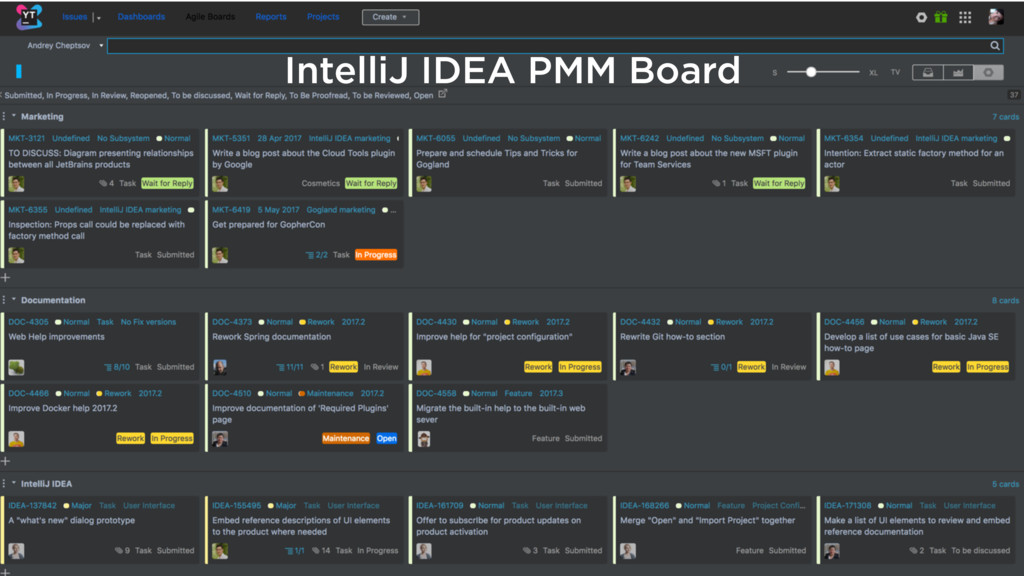Open the apps grid icon
The width and height of the screenshot is (1024, 576).
click(x=965, y=18)
